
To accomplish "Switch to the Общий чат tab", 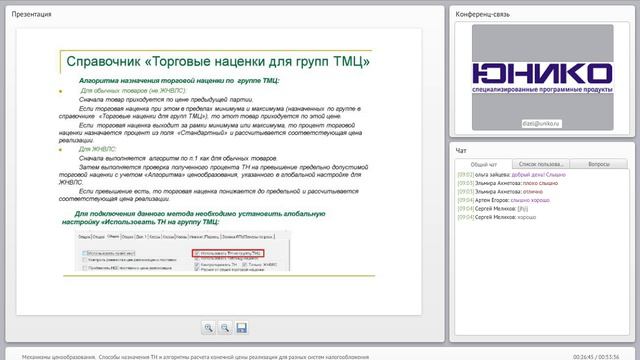I will [x=484, y=164].
